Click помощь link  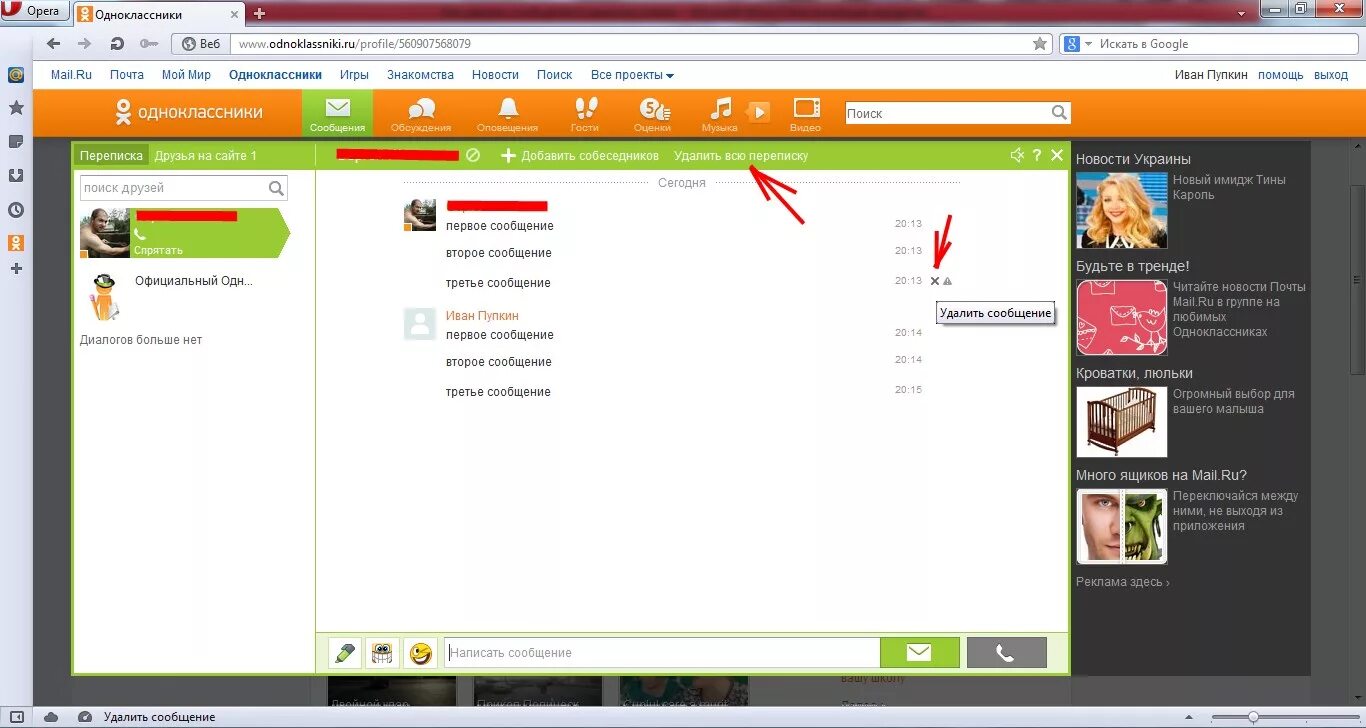tap(1281, 75)
